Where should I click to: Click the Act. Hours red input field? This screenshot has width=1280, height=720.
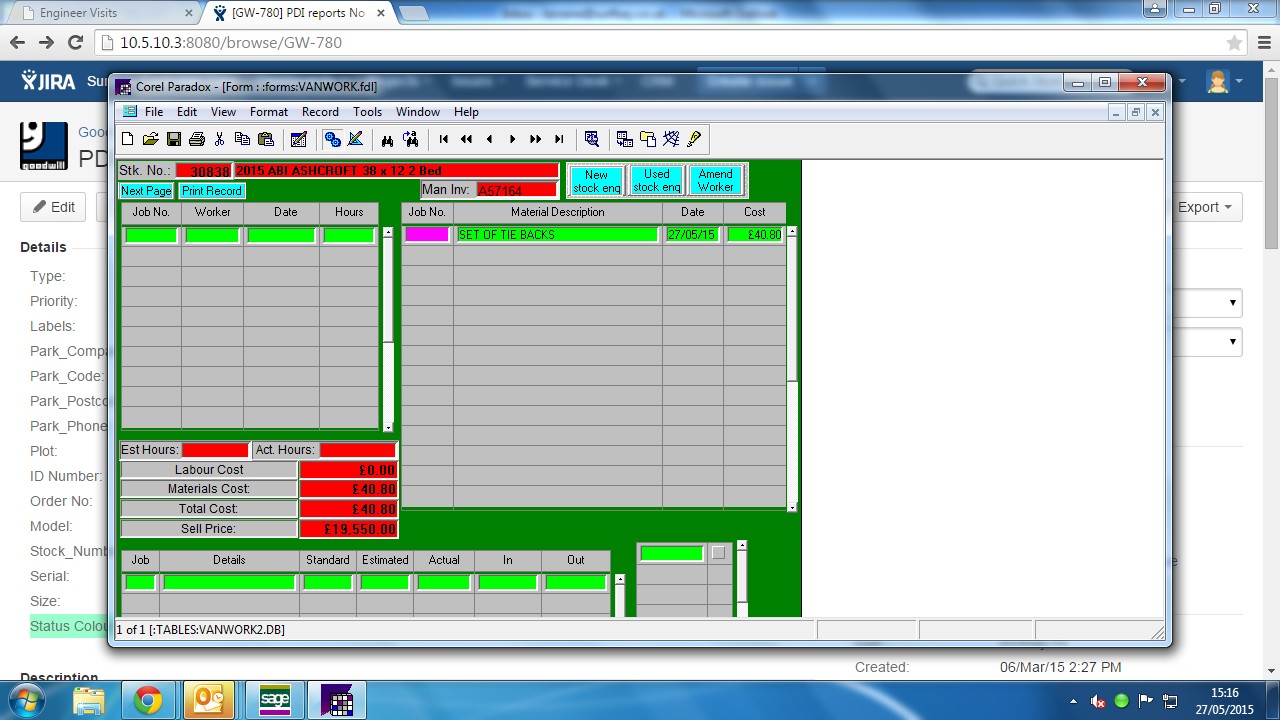click(358, 450)
